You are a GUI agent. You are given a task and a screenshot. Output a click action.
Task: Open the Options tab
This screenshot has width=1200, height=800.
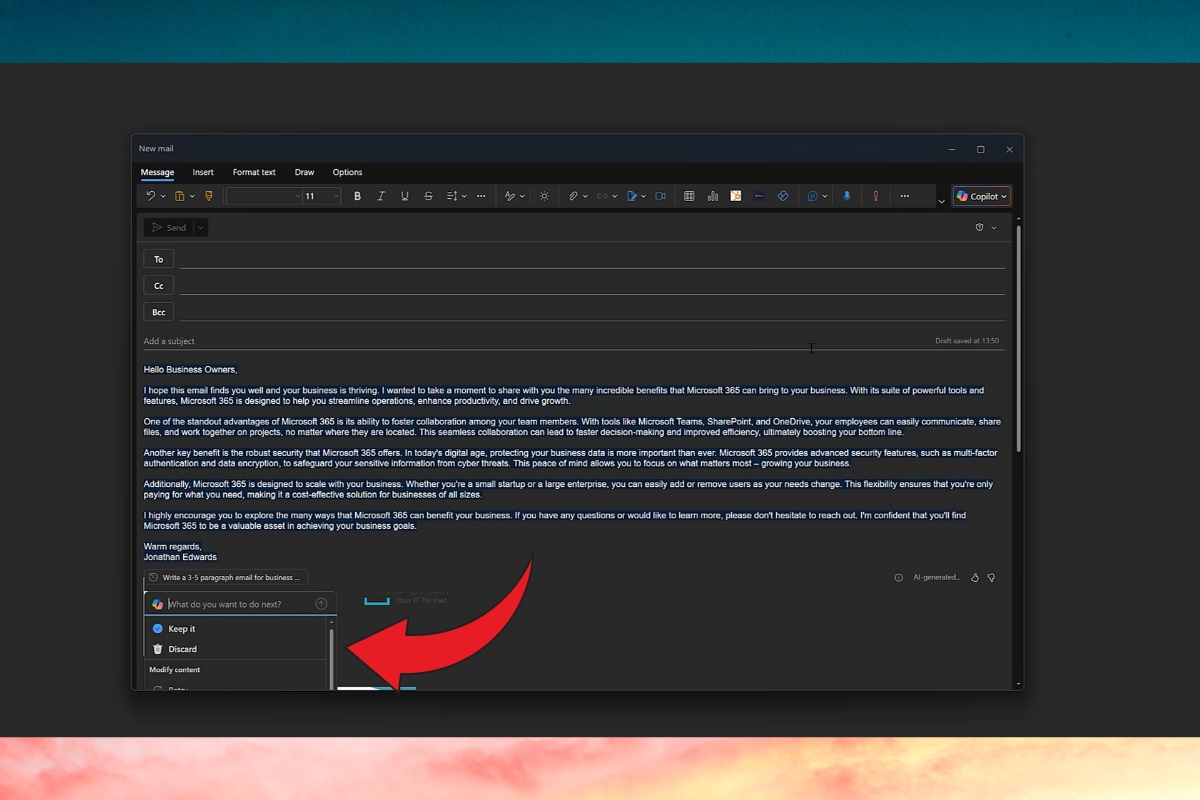347,172
